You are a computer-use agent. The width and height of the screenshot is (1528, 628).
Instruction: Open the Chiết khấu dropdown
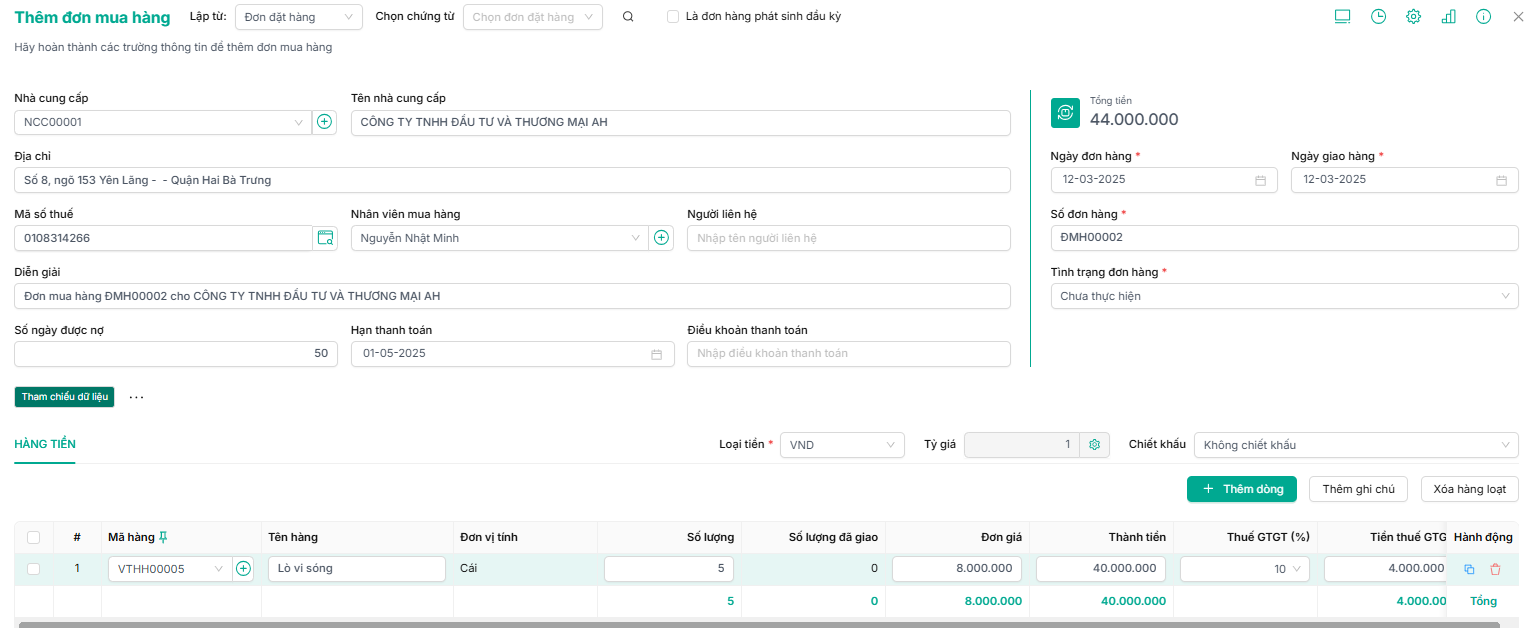(x=1355, y=445)
